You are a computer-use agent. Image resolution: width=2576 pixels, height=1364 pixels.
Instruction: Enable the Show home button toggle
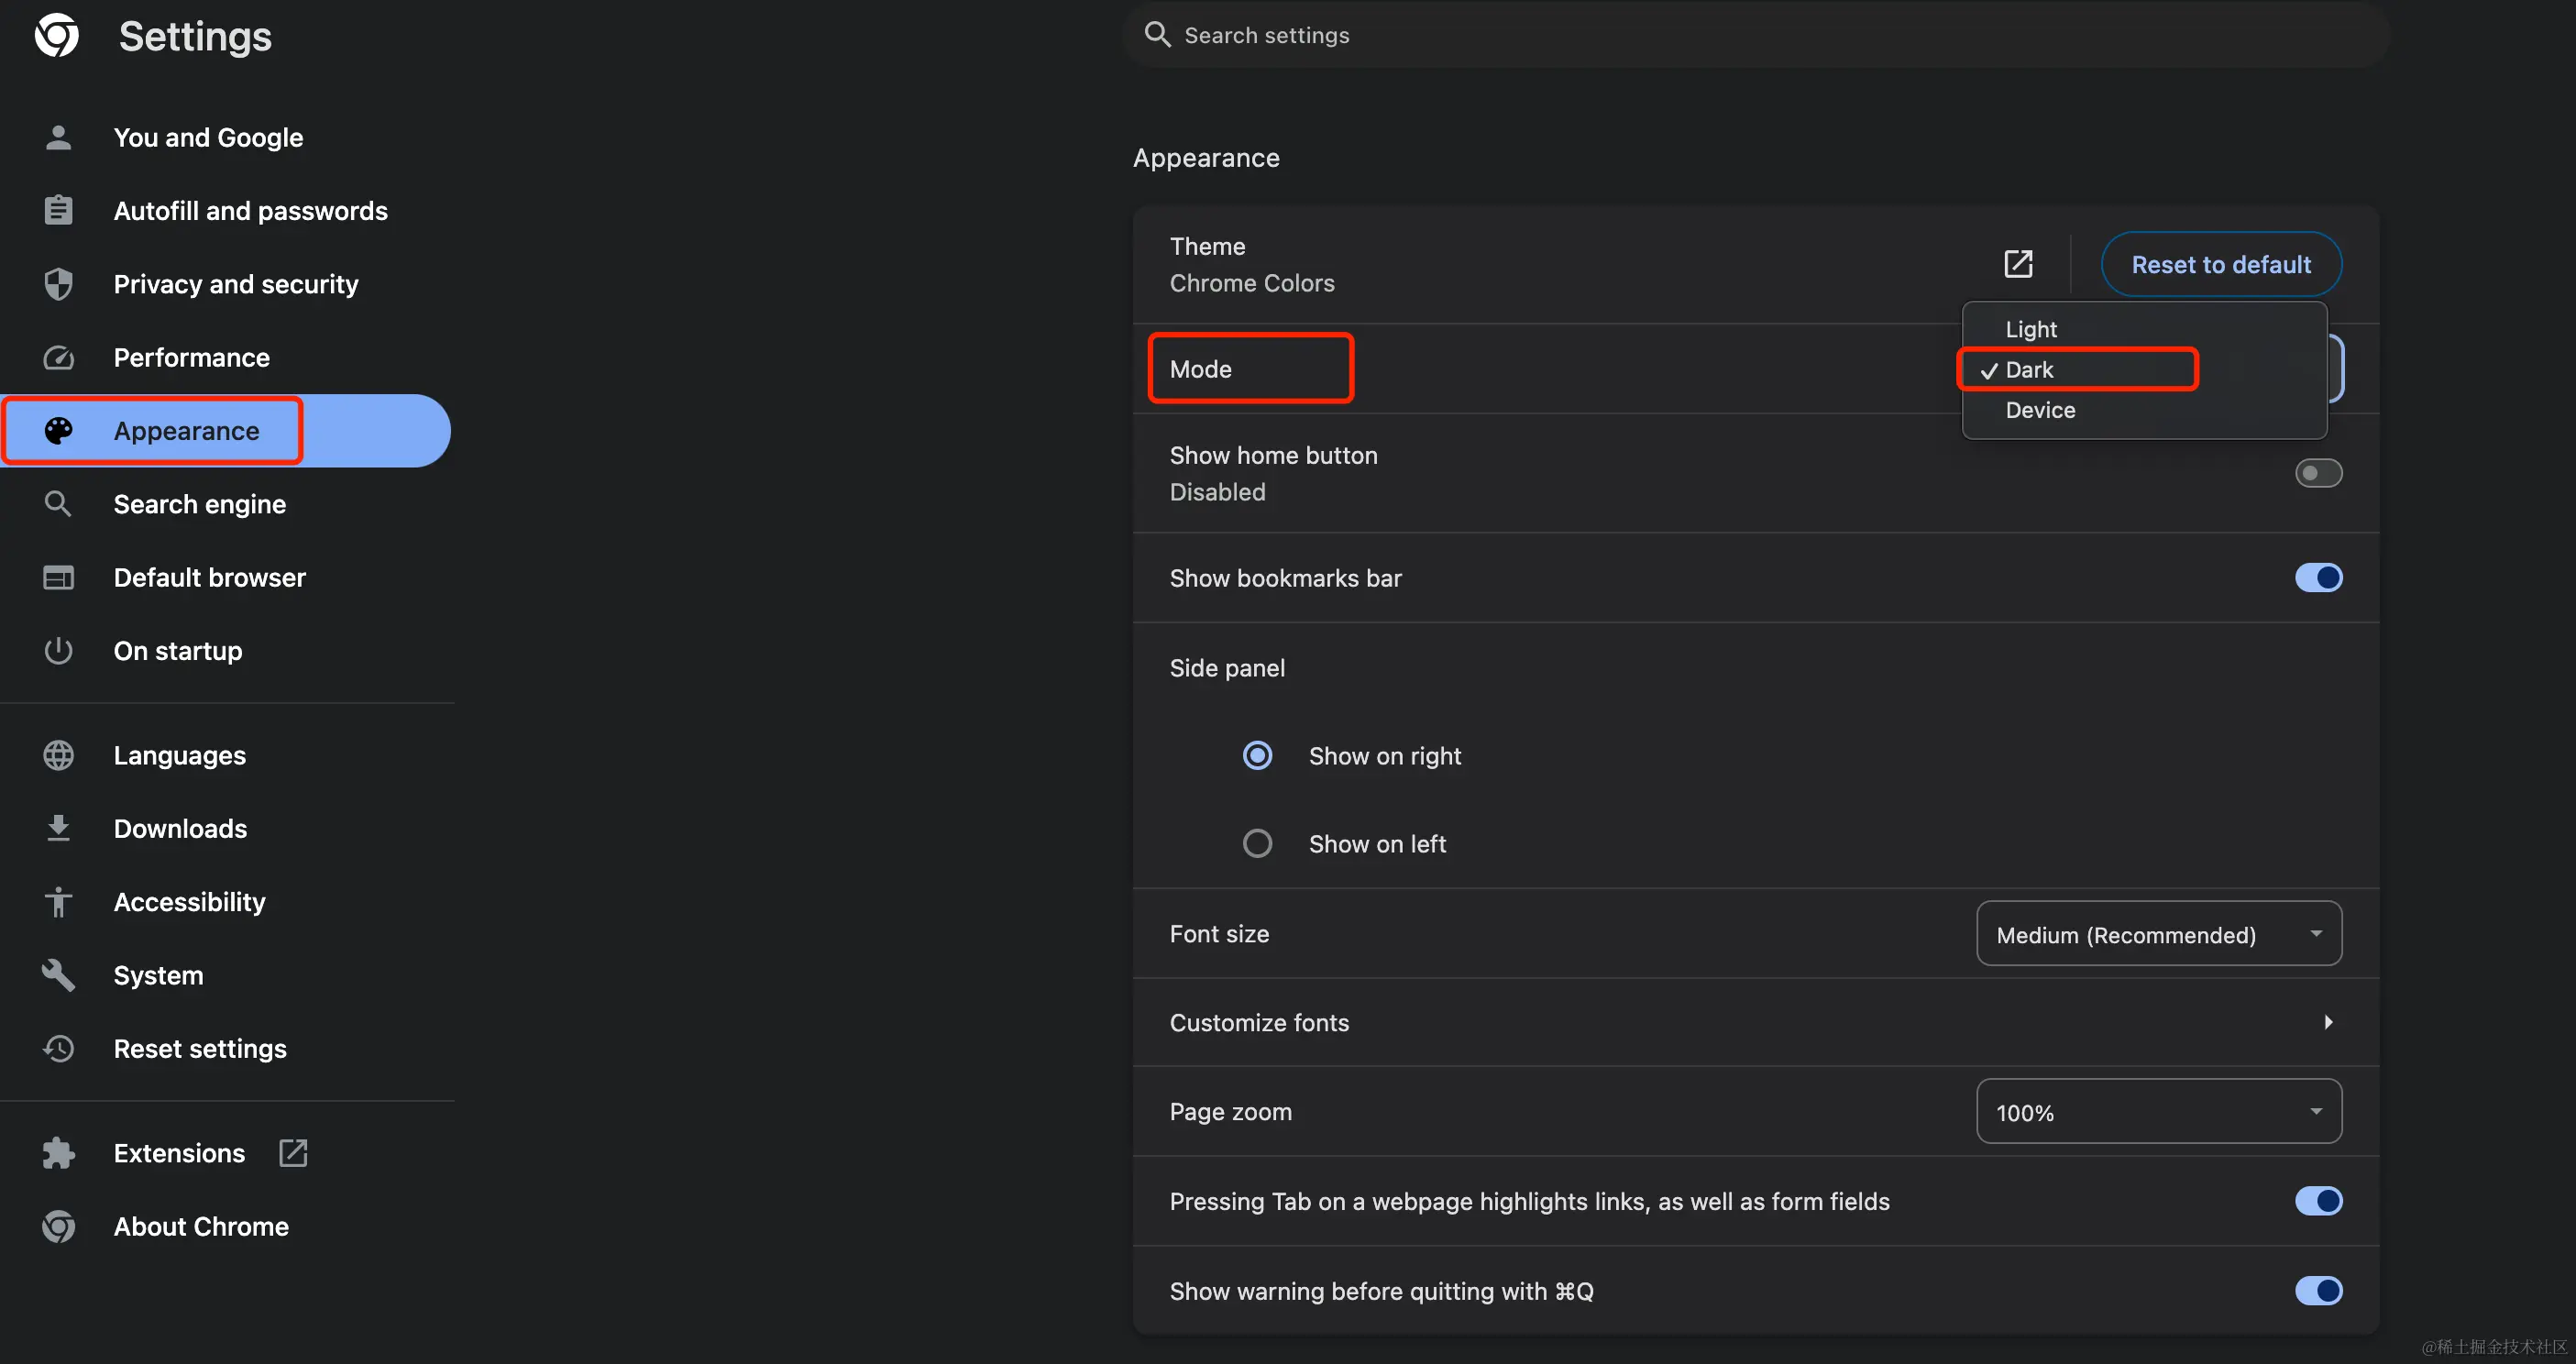(2318, 473)
